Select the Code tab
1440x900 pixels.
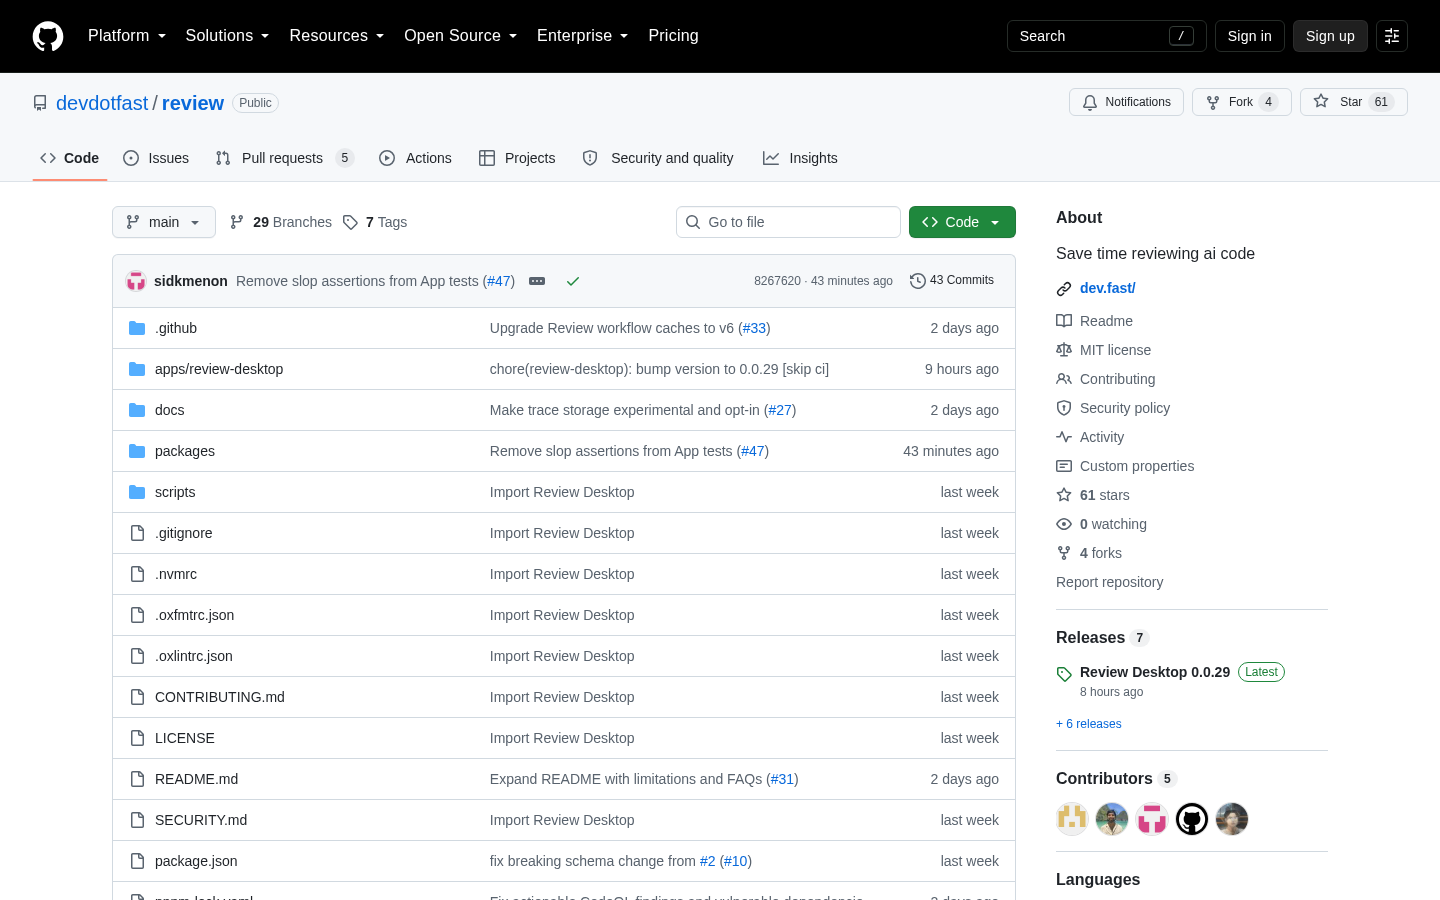click(x=70, y=158)
